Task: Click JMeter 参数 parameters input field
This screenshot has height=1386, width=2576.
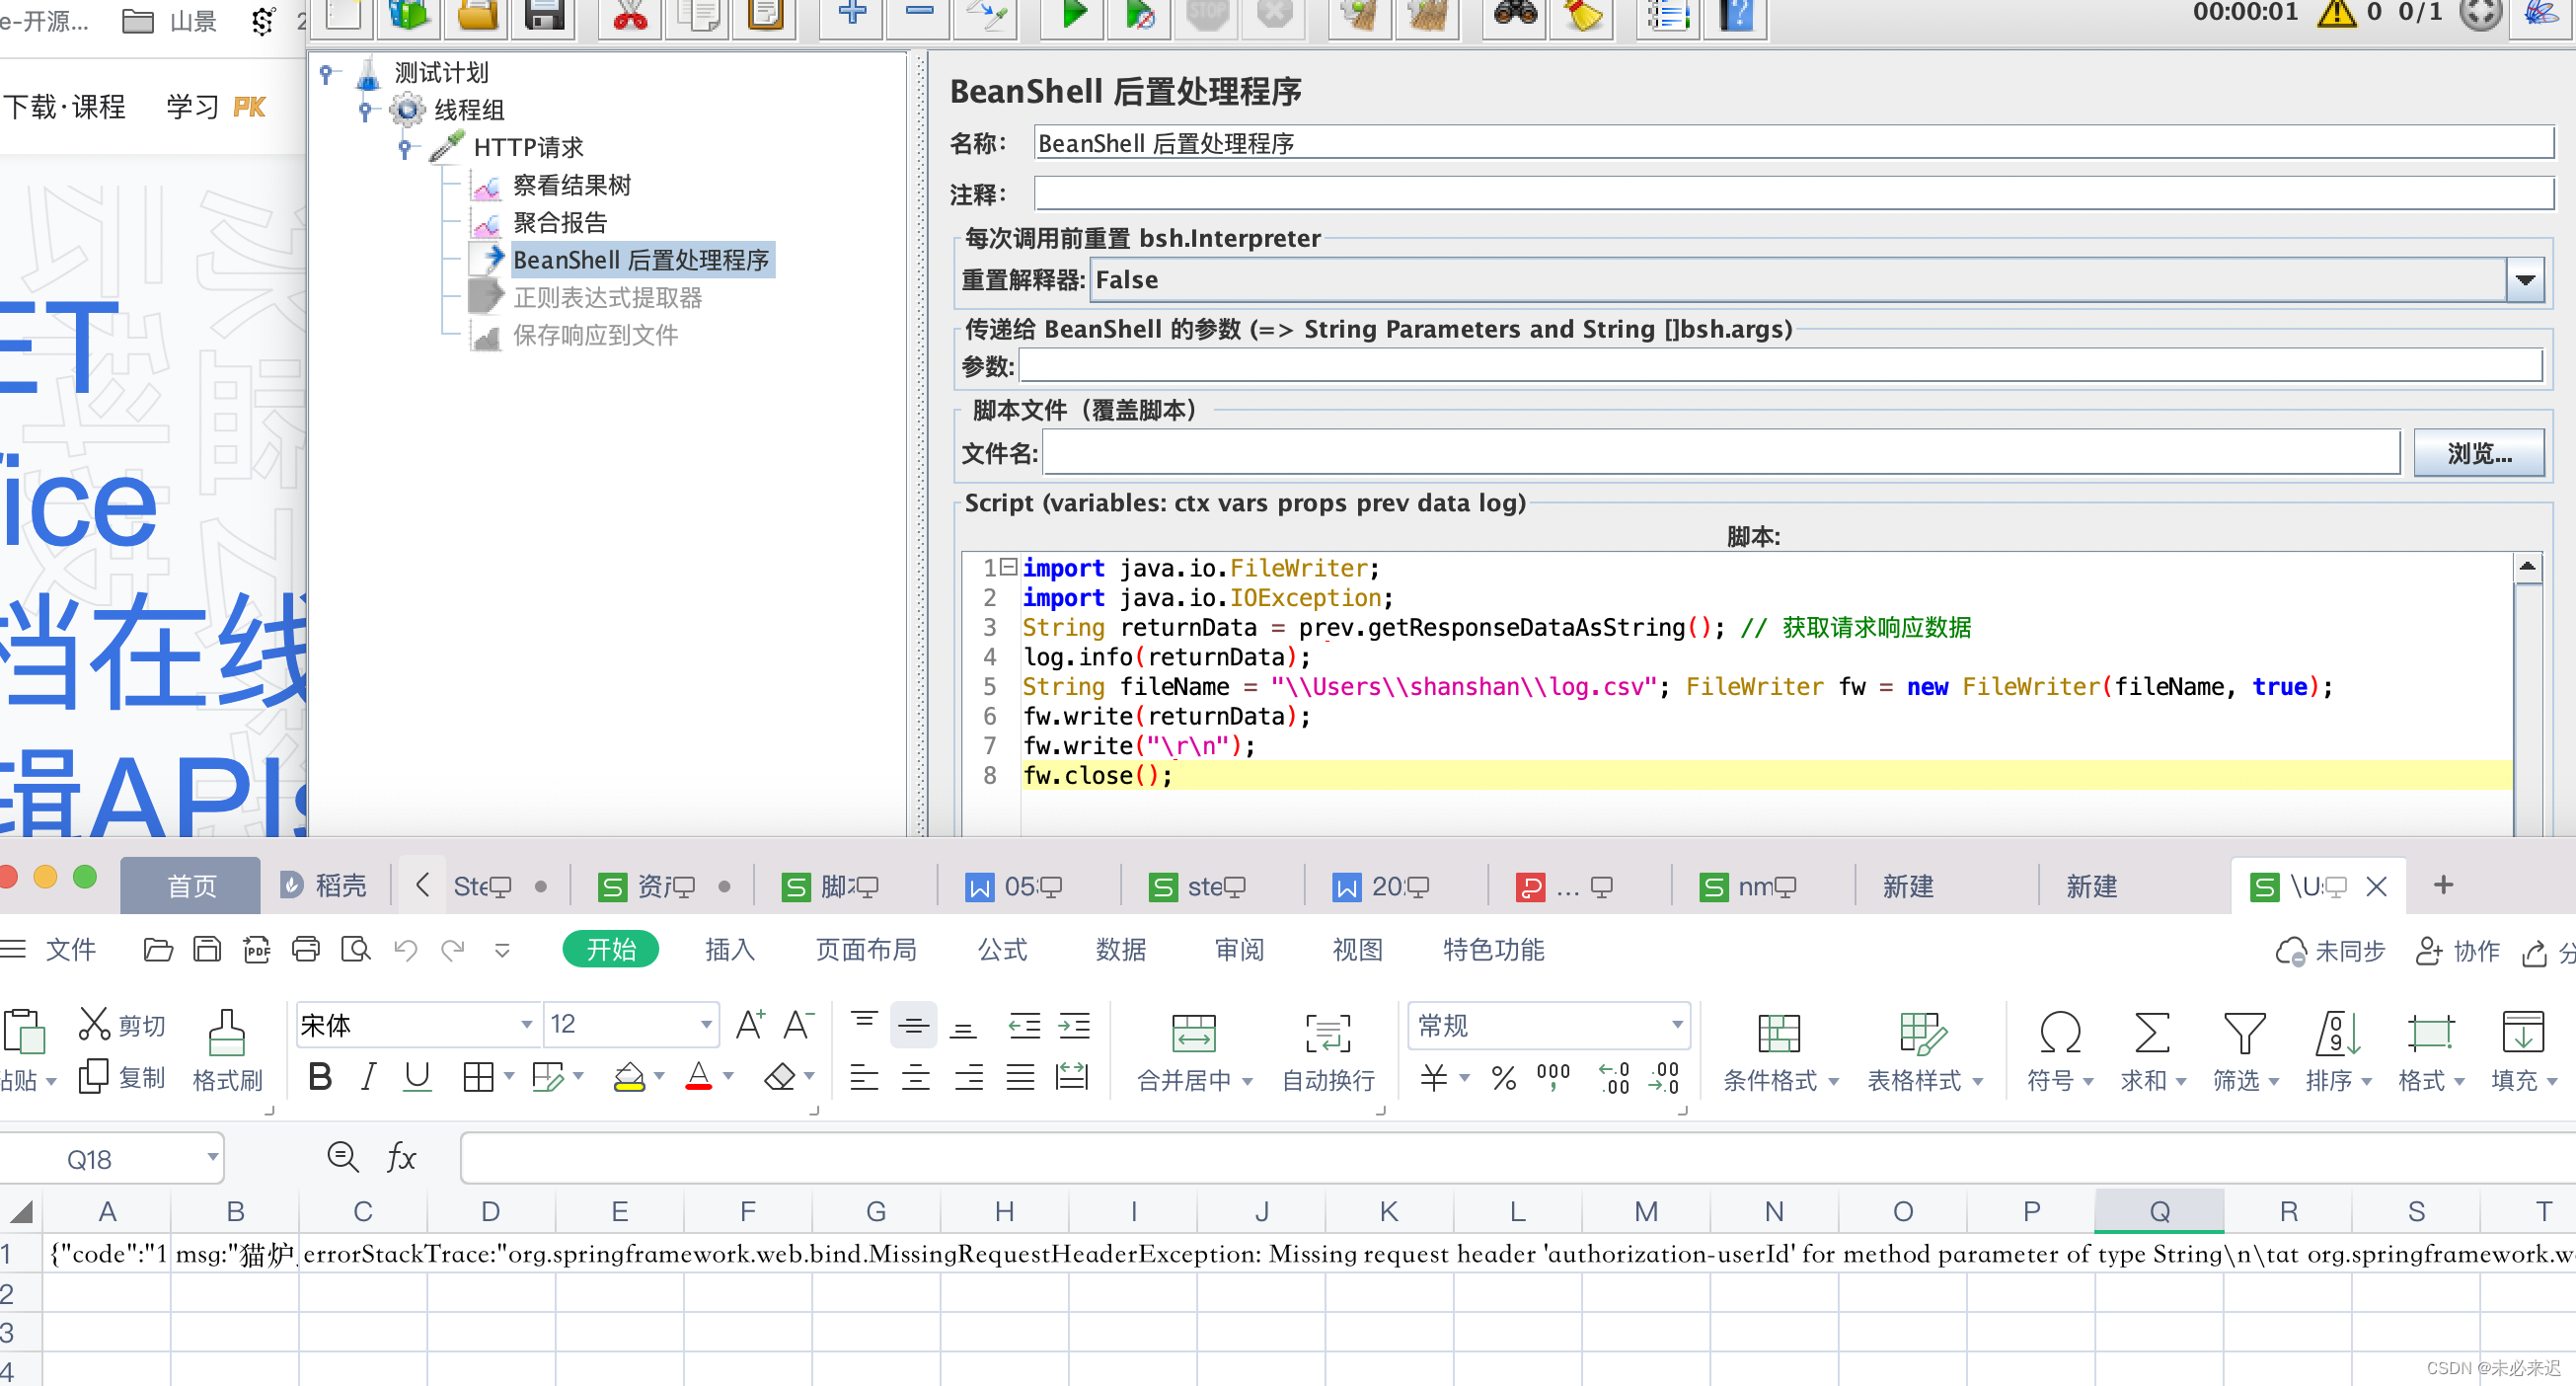Action: tap(1780, 365)
